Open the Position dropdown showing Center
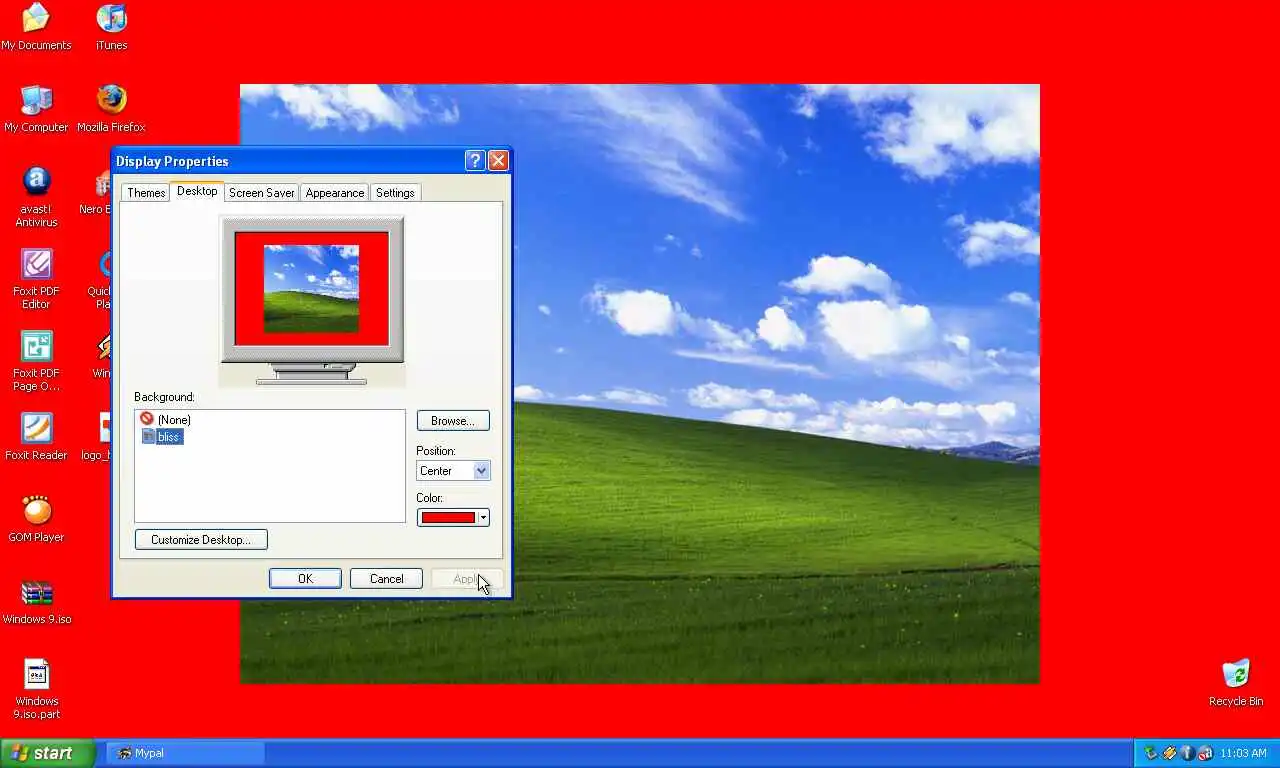The width and height of the screenshot is (1280, 768). [x=453, y=471]
